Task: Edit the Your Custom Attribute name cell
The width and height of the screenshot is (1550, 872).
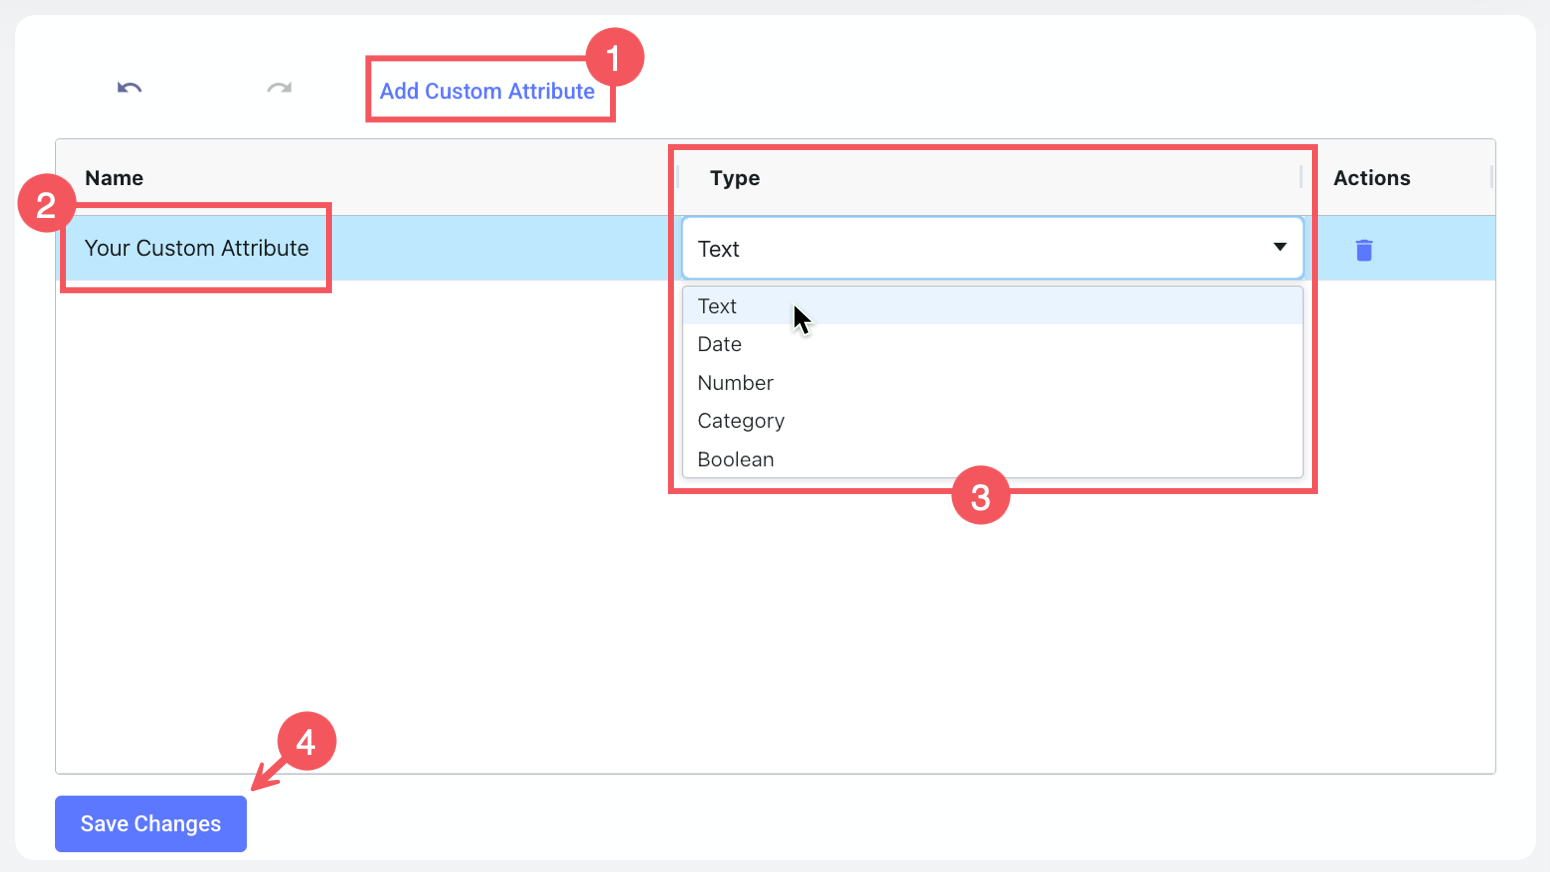Action: (197, 249)
